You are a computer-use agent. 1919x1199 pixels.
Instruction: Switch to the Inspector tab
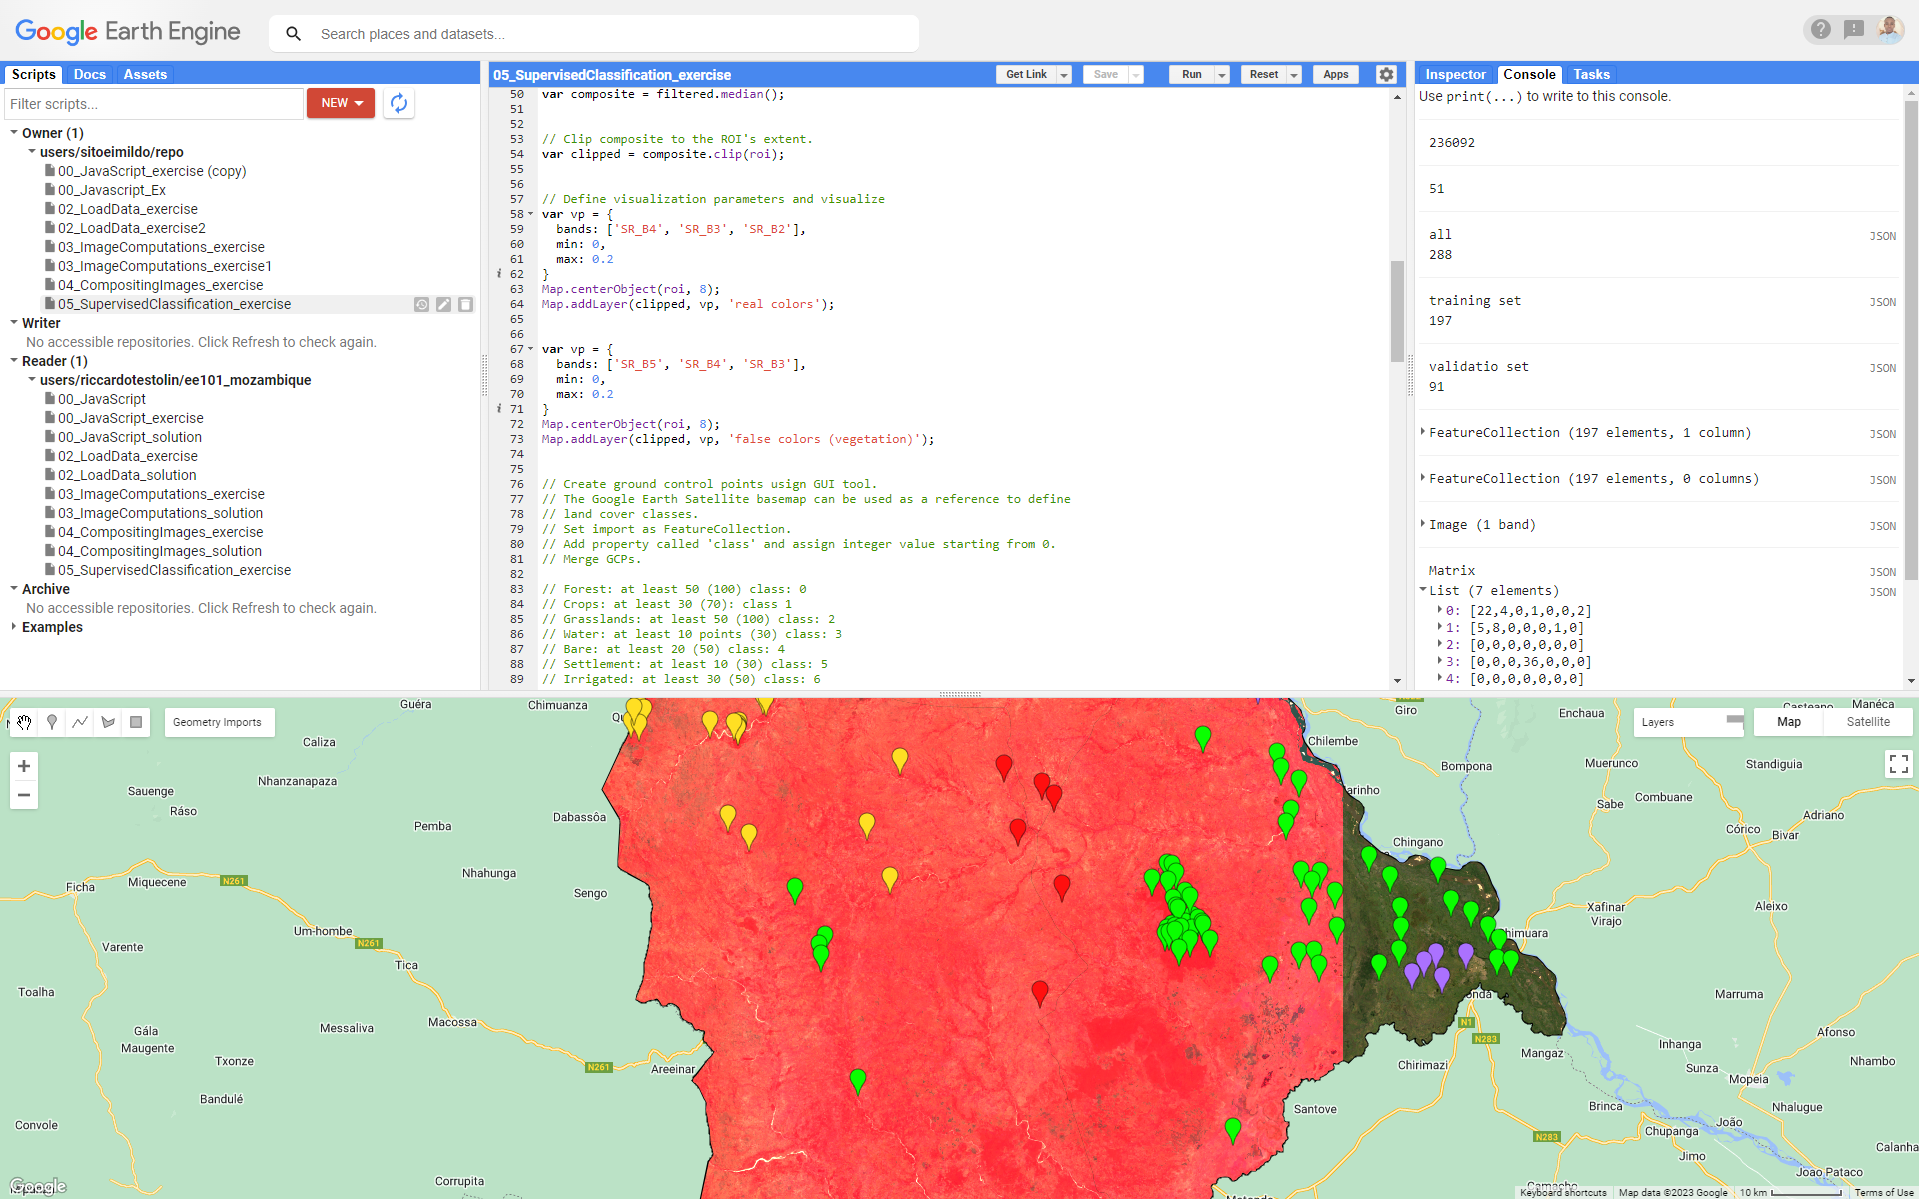click(1455, 74)
